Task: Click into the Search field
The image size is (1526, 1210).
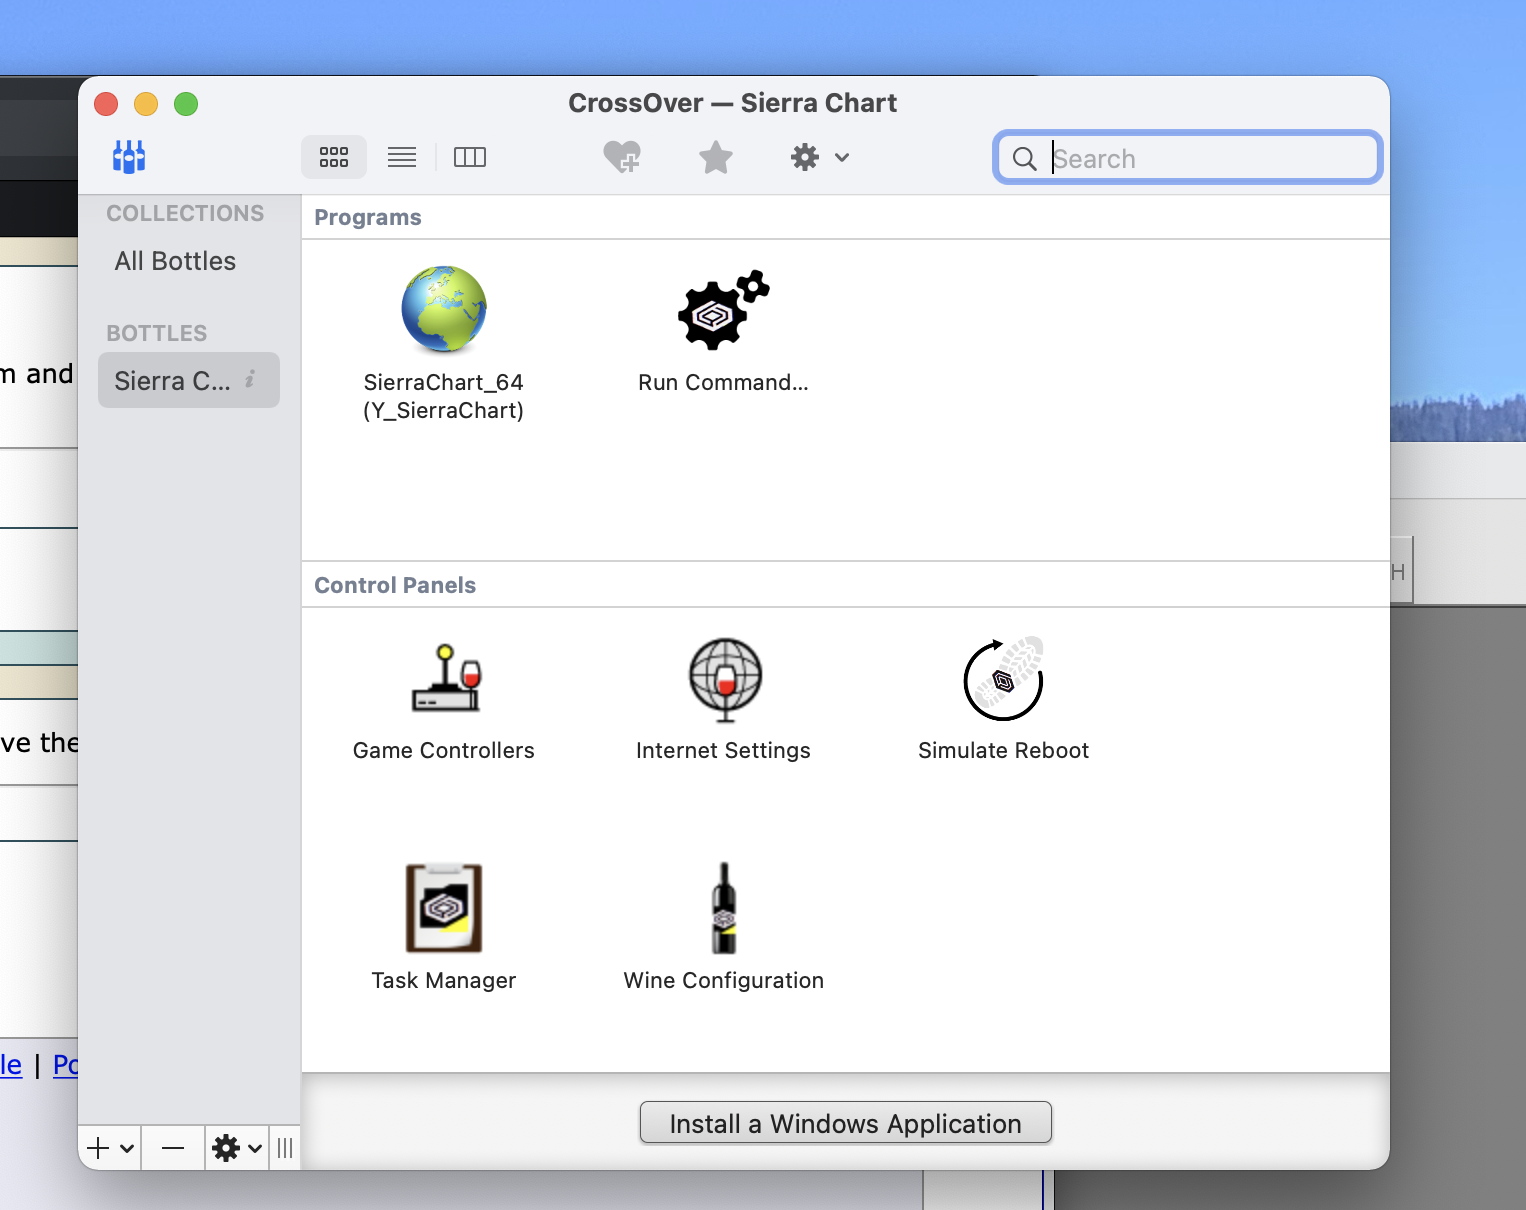Action: 1188,158
